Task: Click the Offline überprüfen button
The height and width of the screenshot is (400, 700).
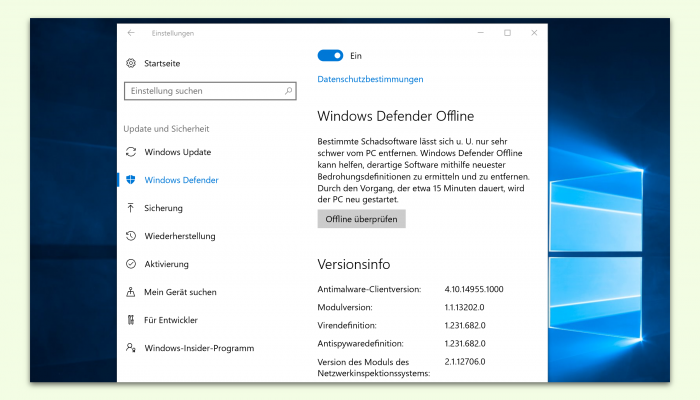Action: [362, 219]
